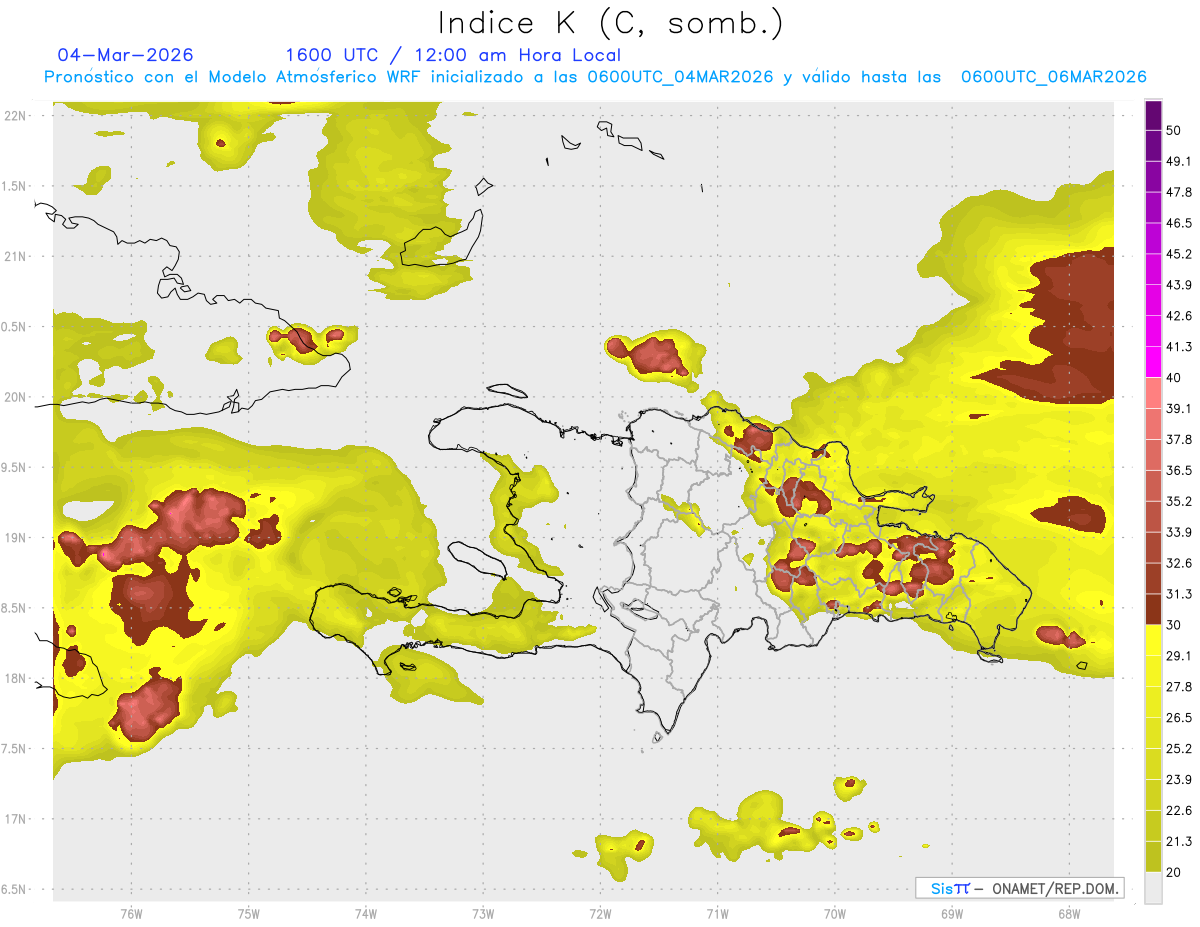Click colorbar value "26.5"

pyautogui.click(x=1179, y=718)
